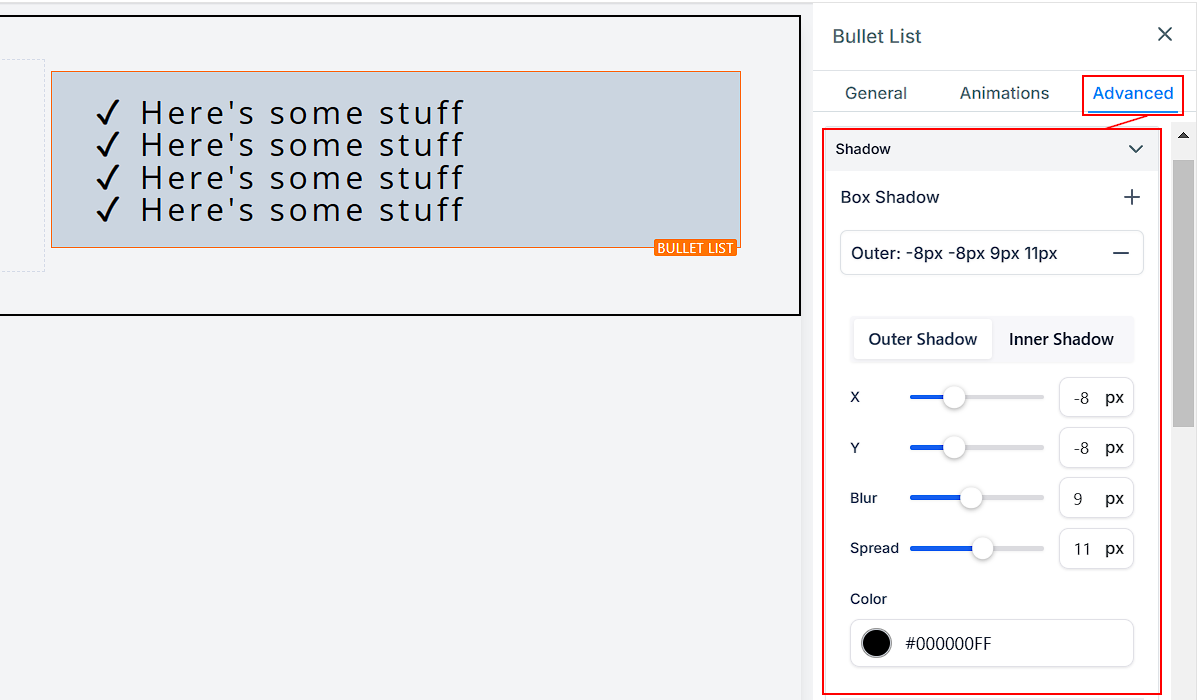Close the Bullet List panel
Viewport: 1197px width, 700px height.
coord(1164,35)
